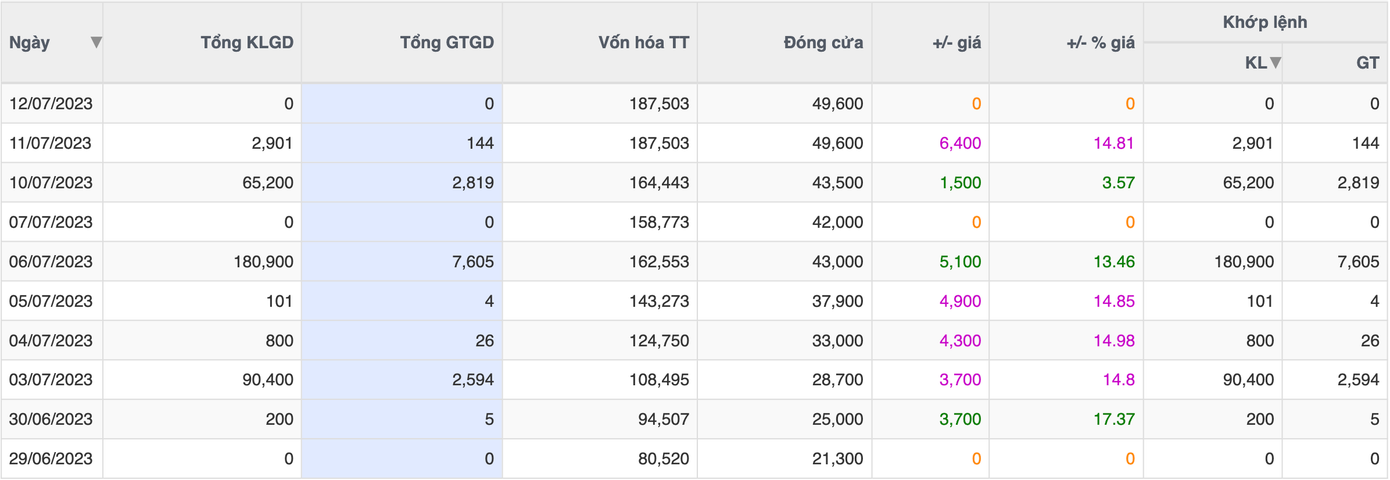The width and height of the screenshot is (1390, 480).
Task: Select the +/- % giá header
Action: (x=1100, y=43)
